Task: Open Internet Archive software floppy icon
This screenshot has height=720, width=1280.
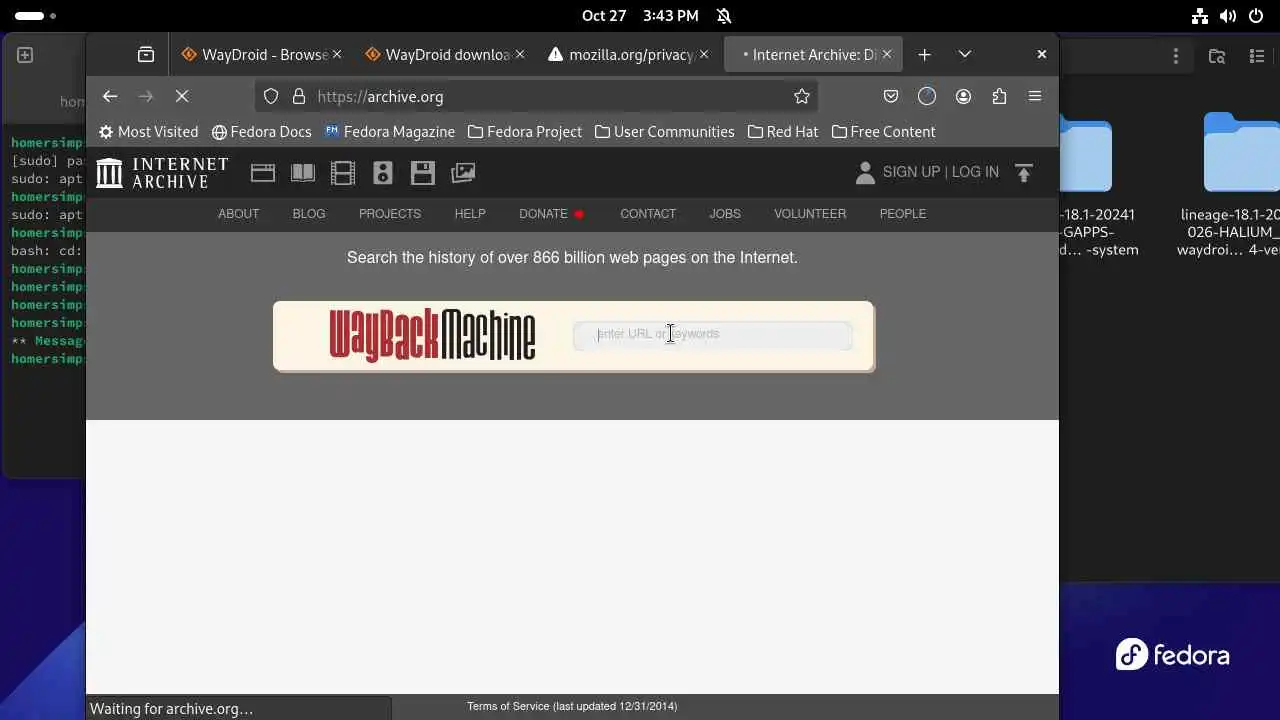Action: coord(423,173)
